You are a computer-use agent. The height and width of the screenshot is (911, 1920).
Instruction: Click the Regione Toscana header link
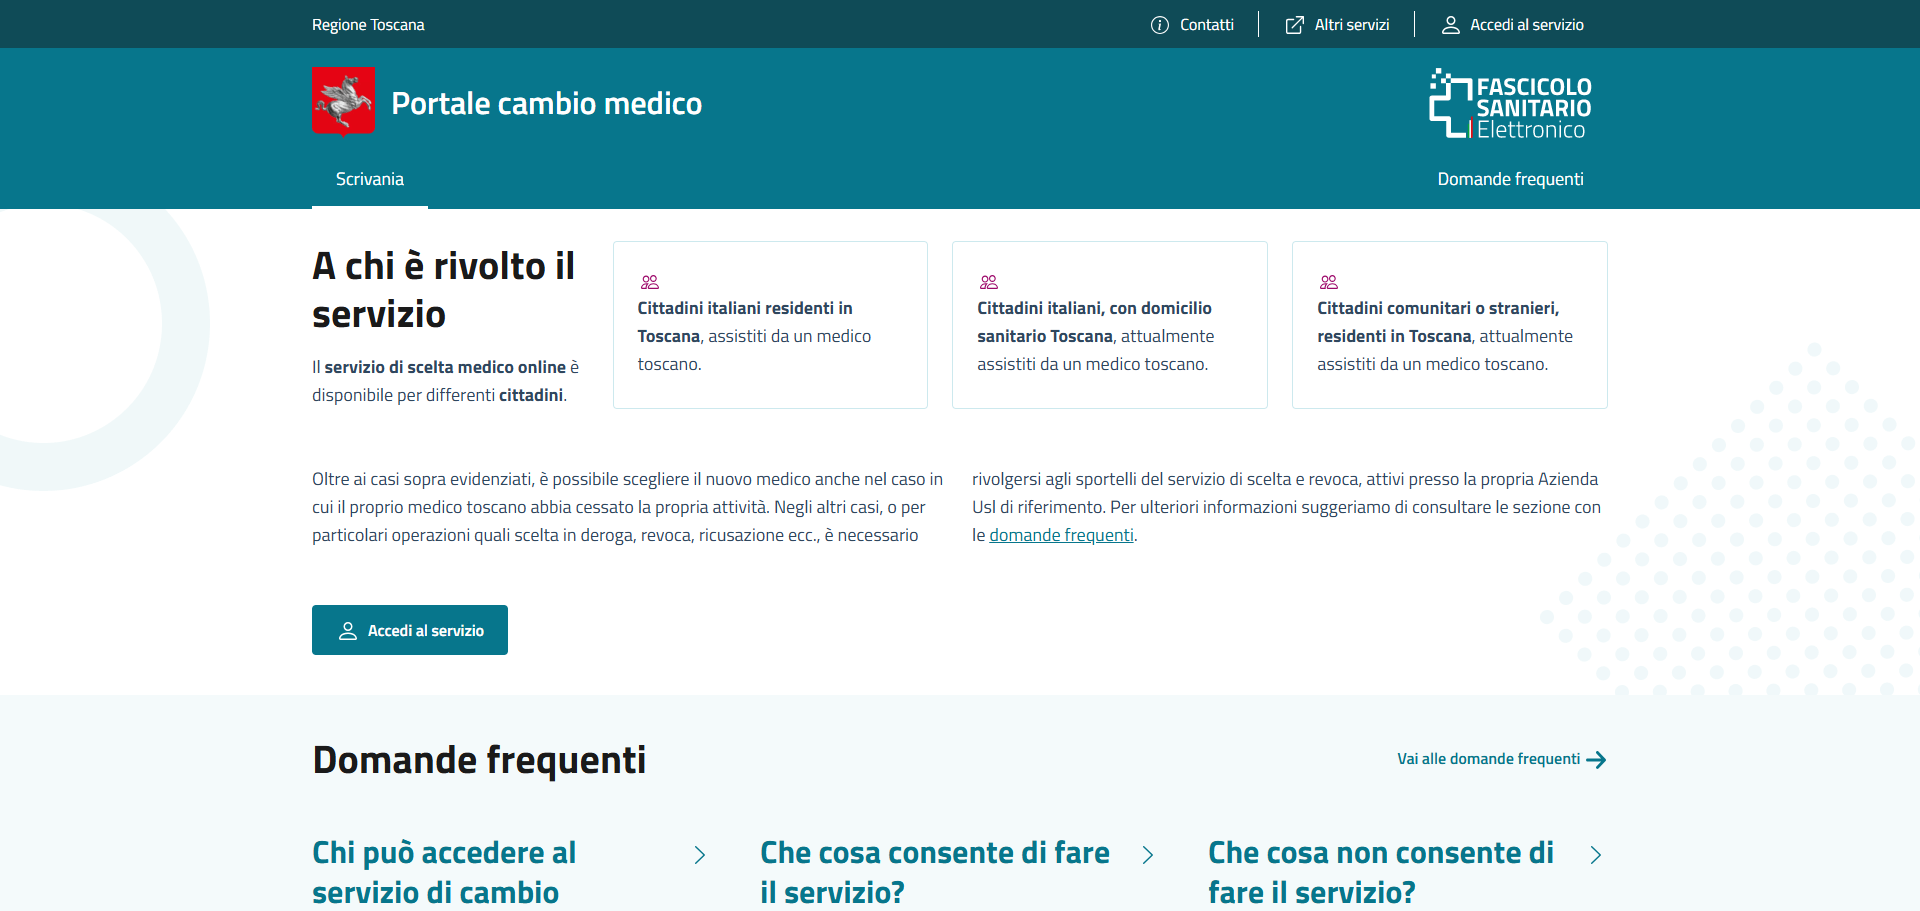[368, 25]
